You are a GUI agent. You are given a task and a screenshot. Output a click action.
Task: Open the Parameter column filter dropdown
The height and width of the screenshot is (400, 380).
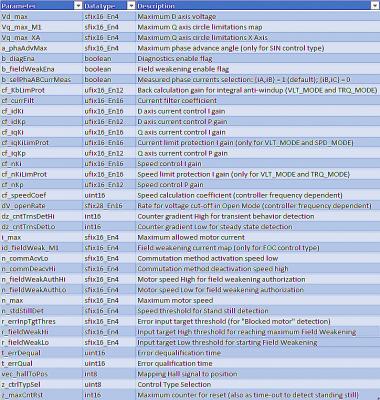[x=78, y=6]
